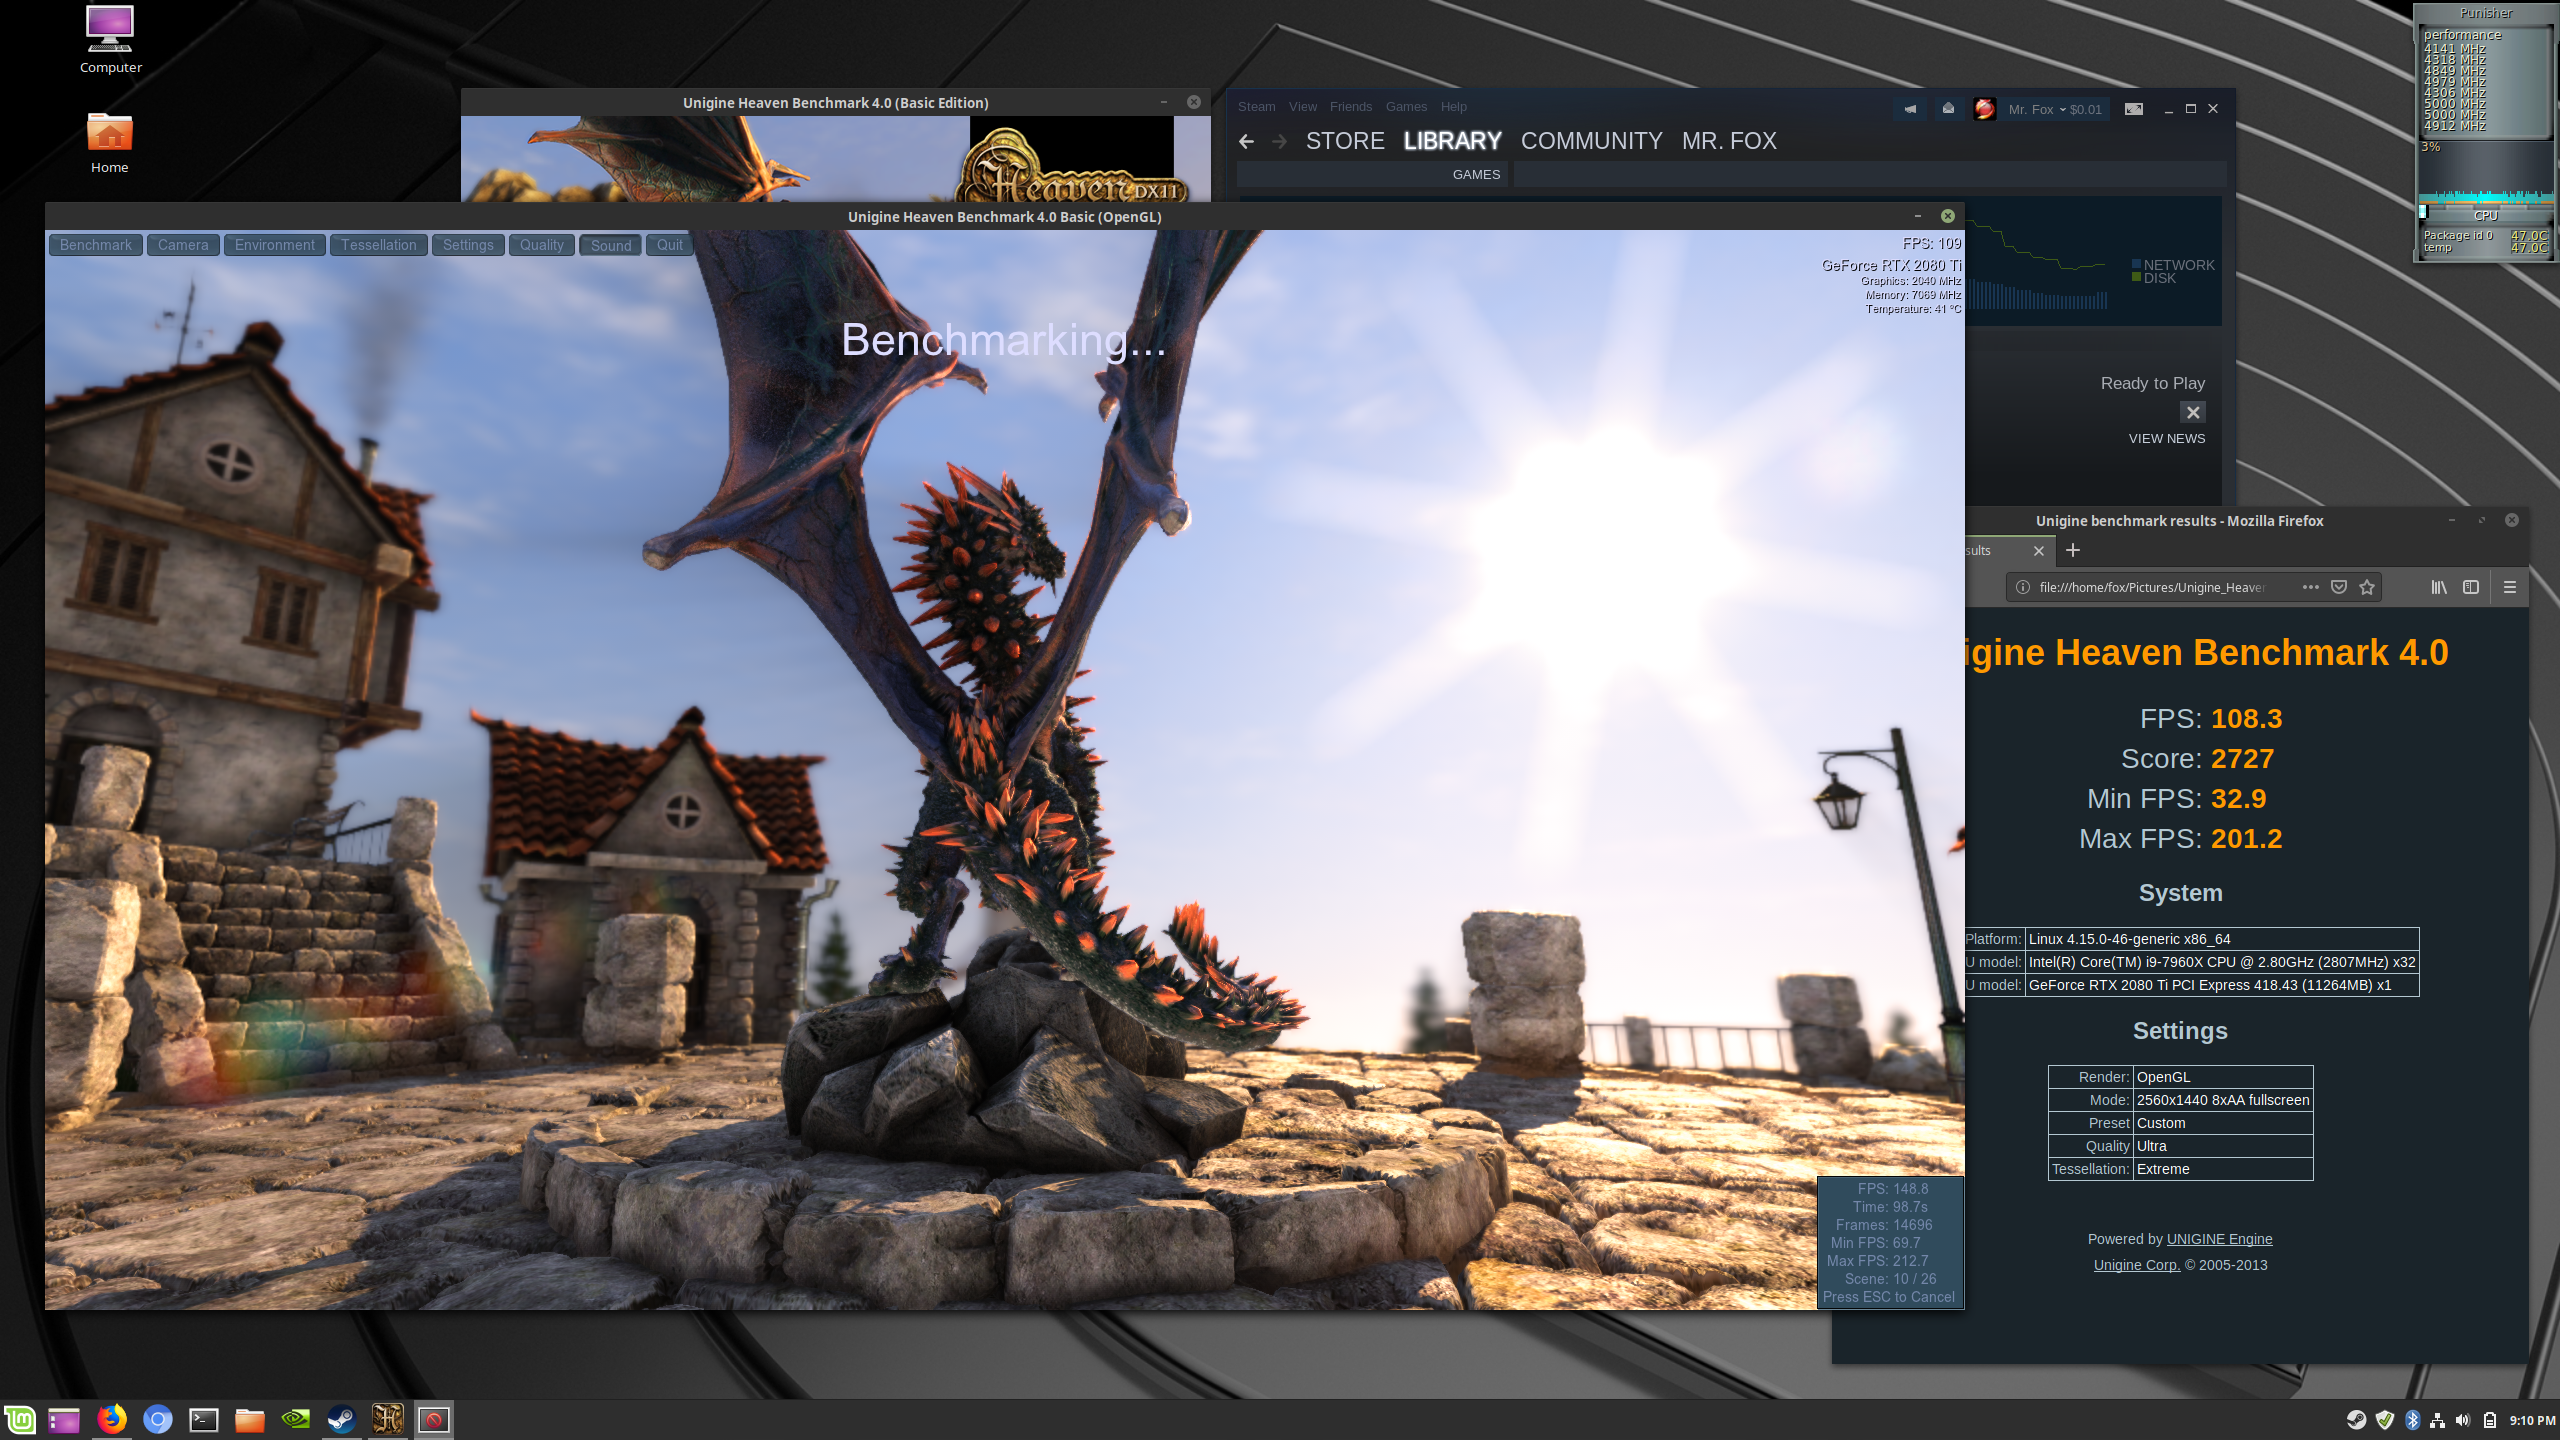The height and width of the screenshot is (1440, 2560).
Task: Click Steam tray icon
Action: pos(2356,1420)
